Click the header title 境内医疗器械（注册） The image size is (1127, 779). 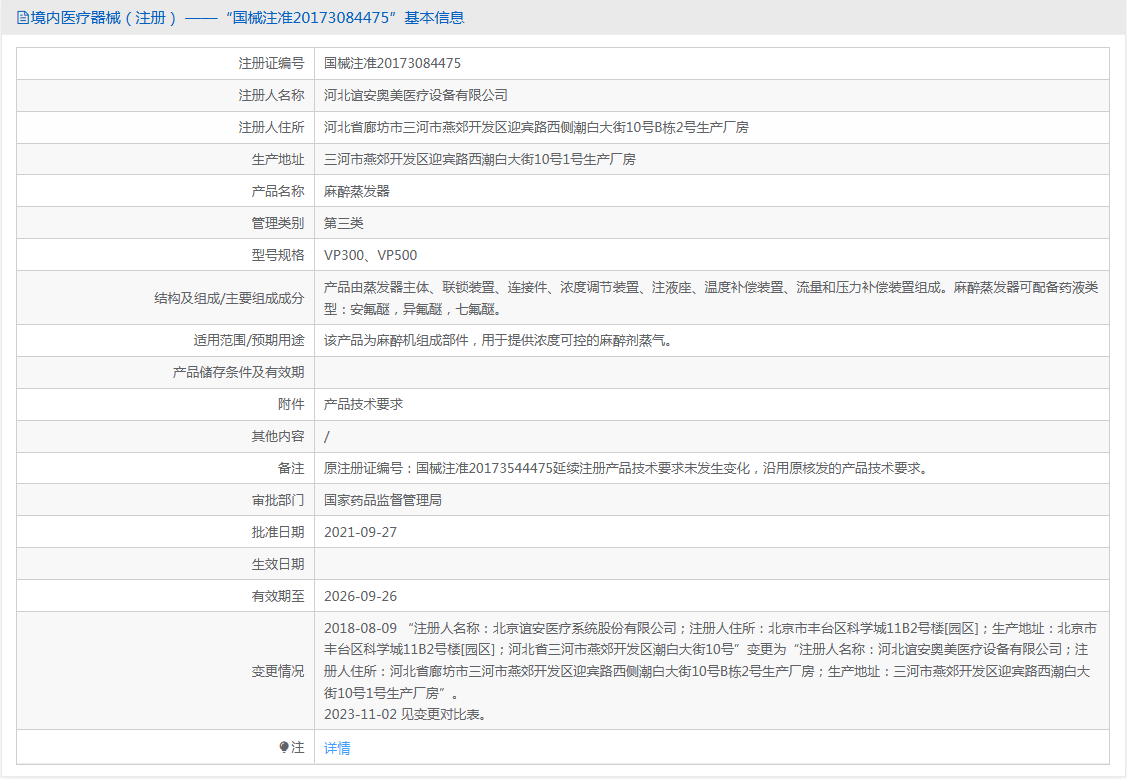point(104,18)
